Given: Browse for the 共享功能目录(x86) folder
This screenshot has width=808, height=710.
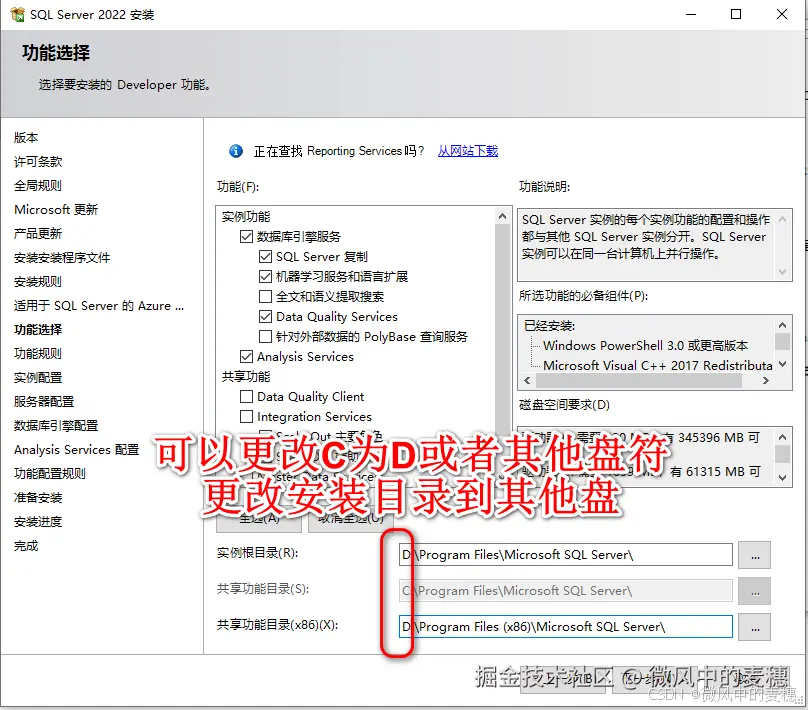Looking at the screenshot, I should 754,627.
